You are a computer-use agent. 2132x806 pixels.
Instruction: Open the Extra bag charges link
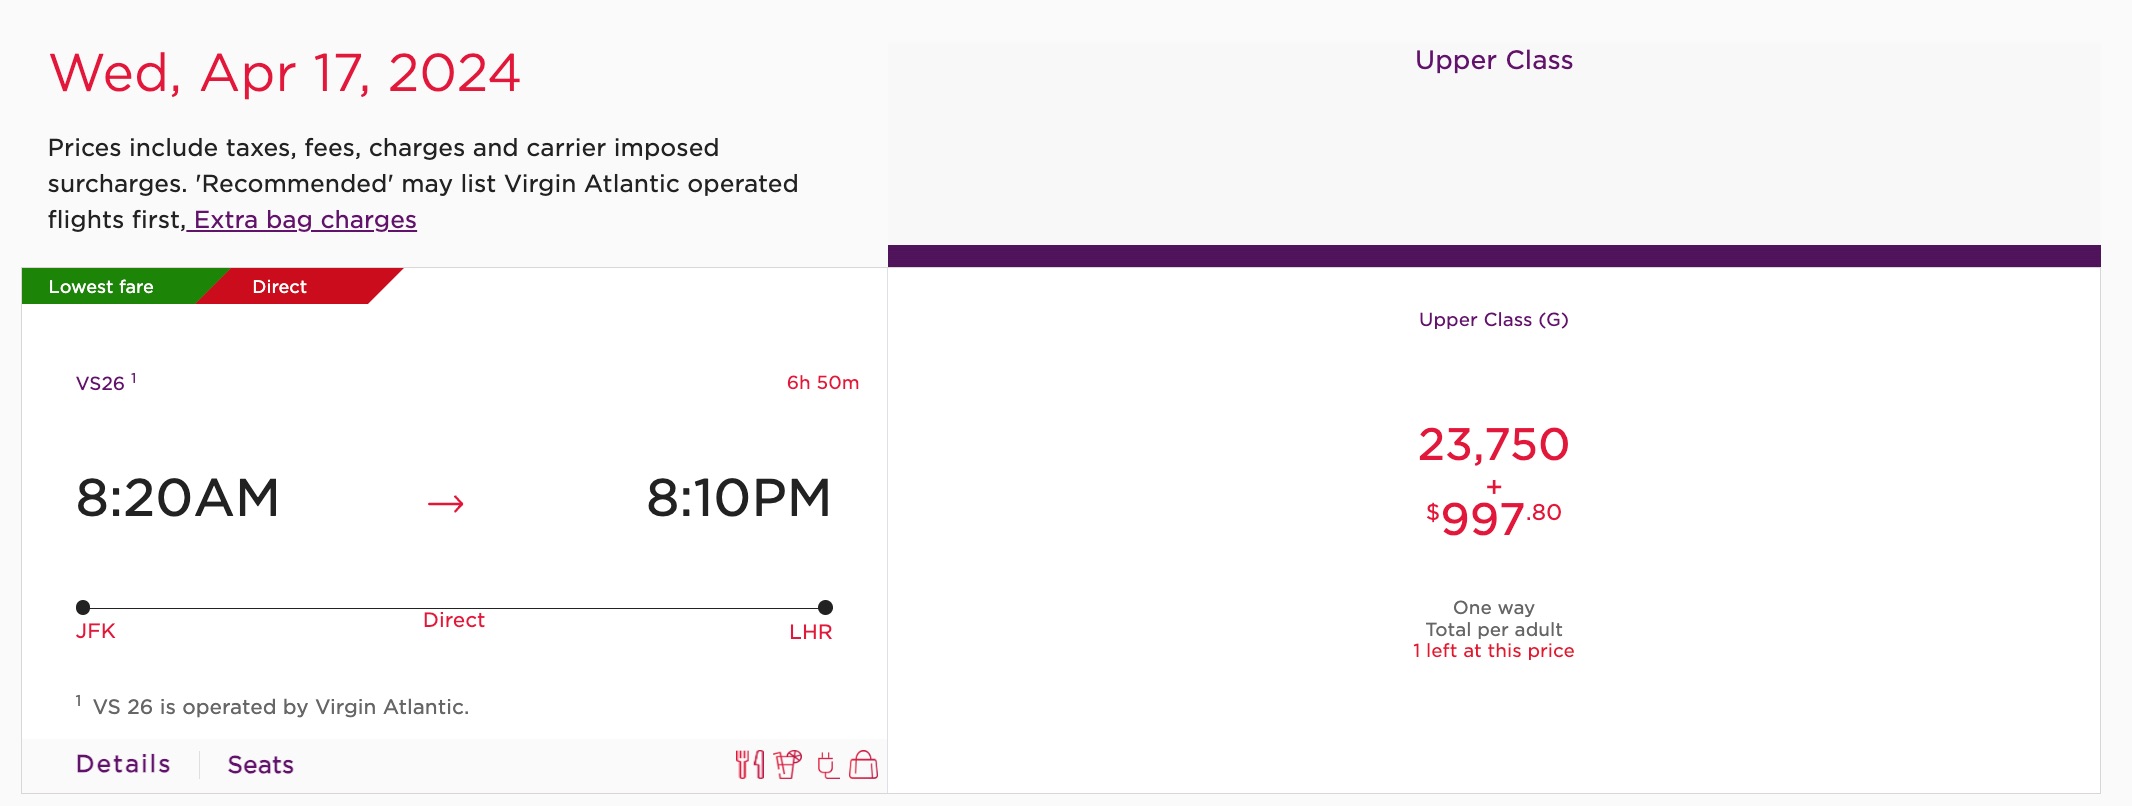[x=302, y=219]
